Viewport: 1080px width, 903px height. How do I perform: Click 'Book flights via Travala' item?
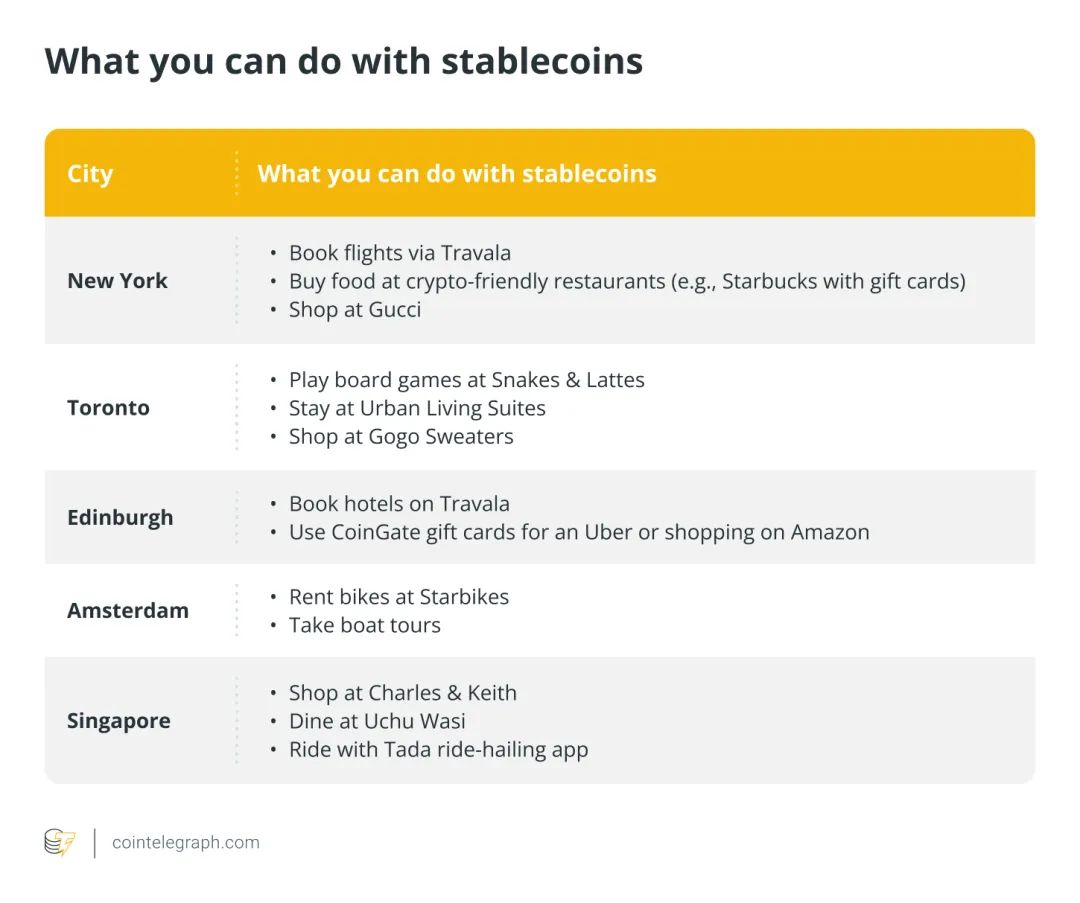[399, 253]
